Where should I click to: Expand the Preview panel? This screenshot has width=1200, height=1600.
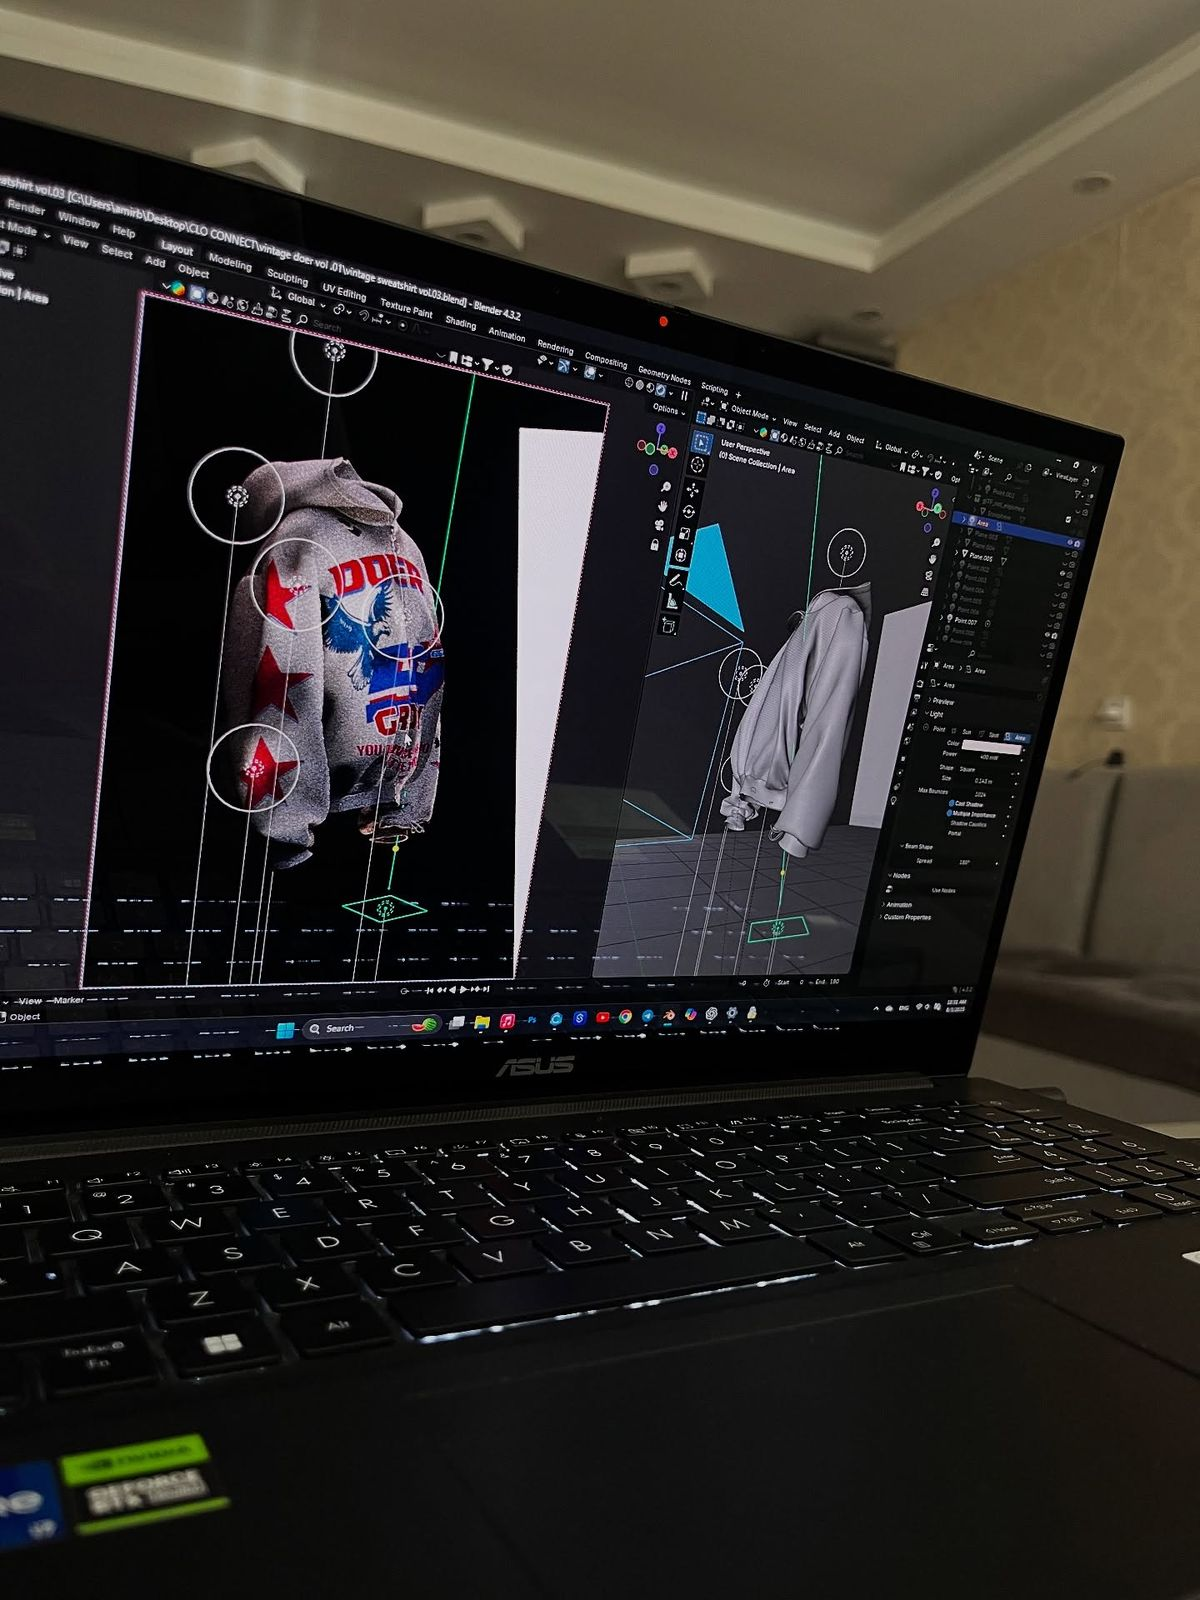pyautogui.click(x=941, y=701)
